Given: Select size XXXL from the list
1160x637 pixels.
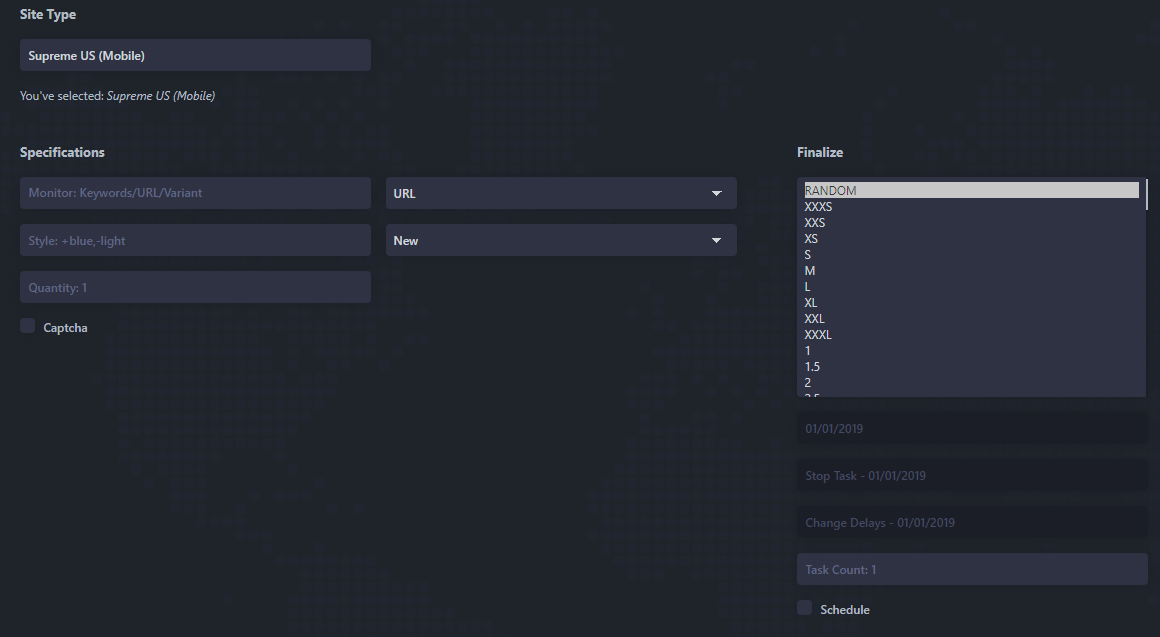Looking at the screenshot, I should coord(971,334).
